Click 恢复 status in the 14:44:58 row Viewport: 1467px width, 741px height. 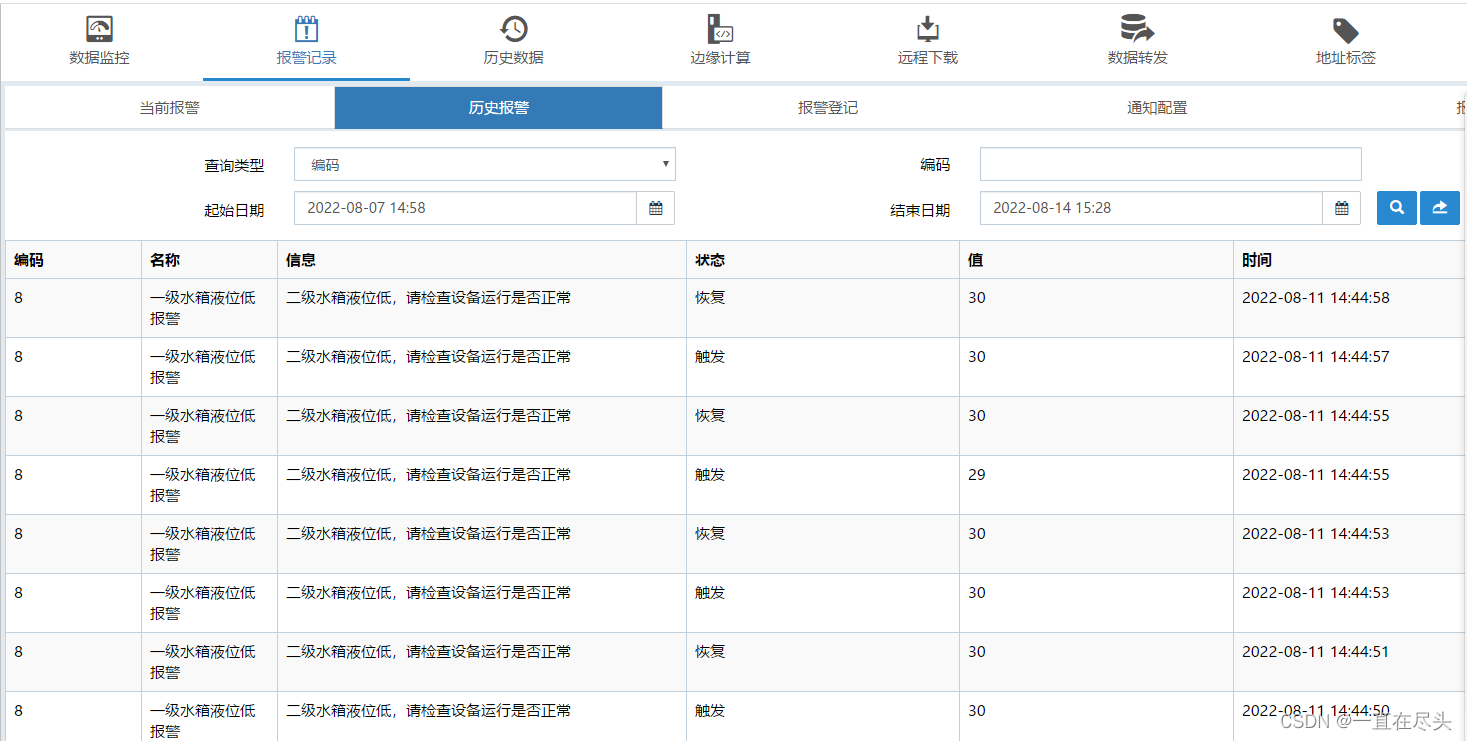710,298
